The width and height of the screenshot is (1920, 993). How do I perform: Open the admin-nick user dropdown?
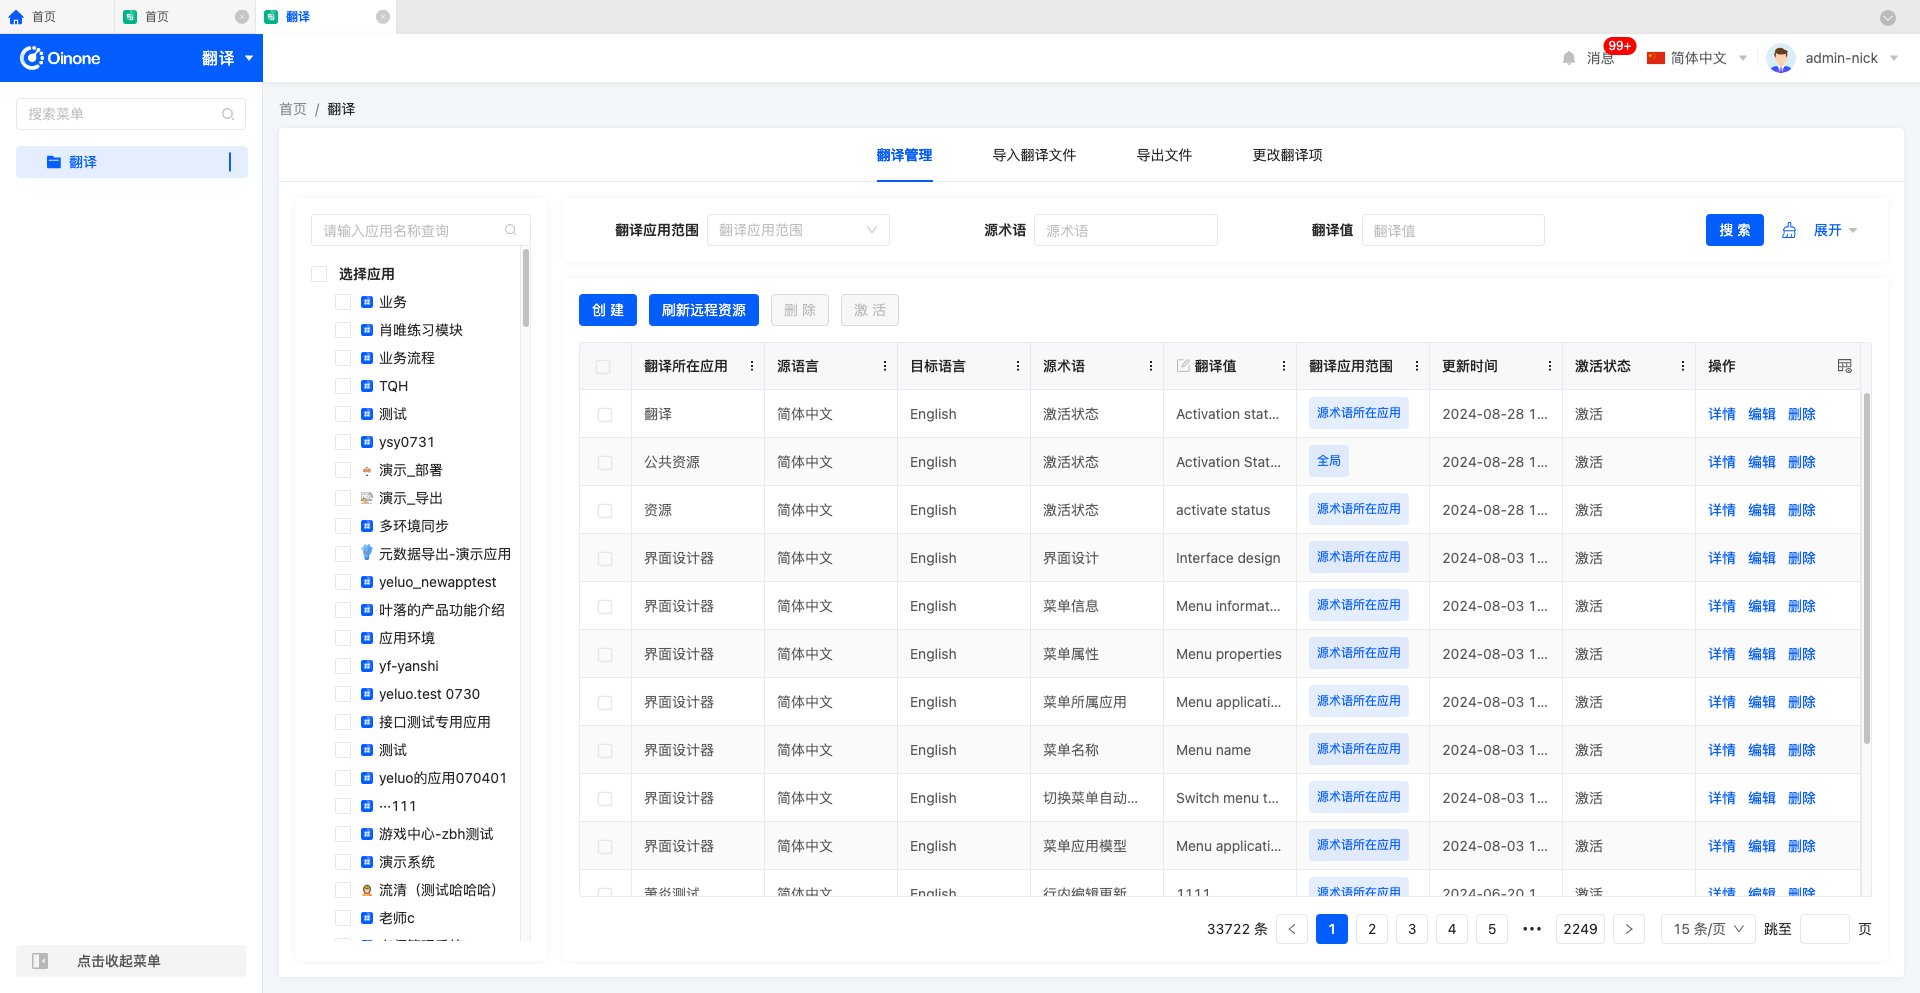pos(1851,58)
